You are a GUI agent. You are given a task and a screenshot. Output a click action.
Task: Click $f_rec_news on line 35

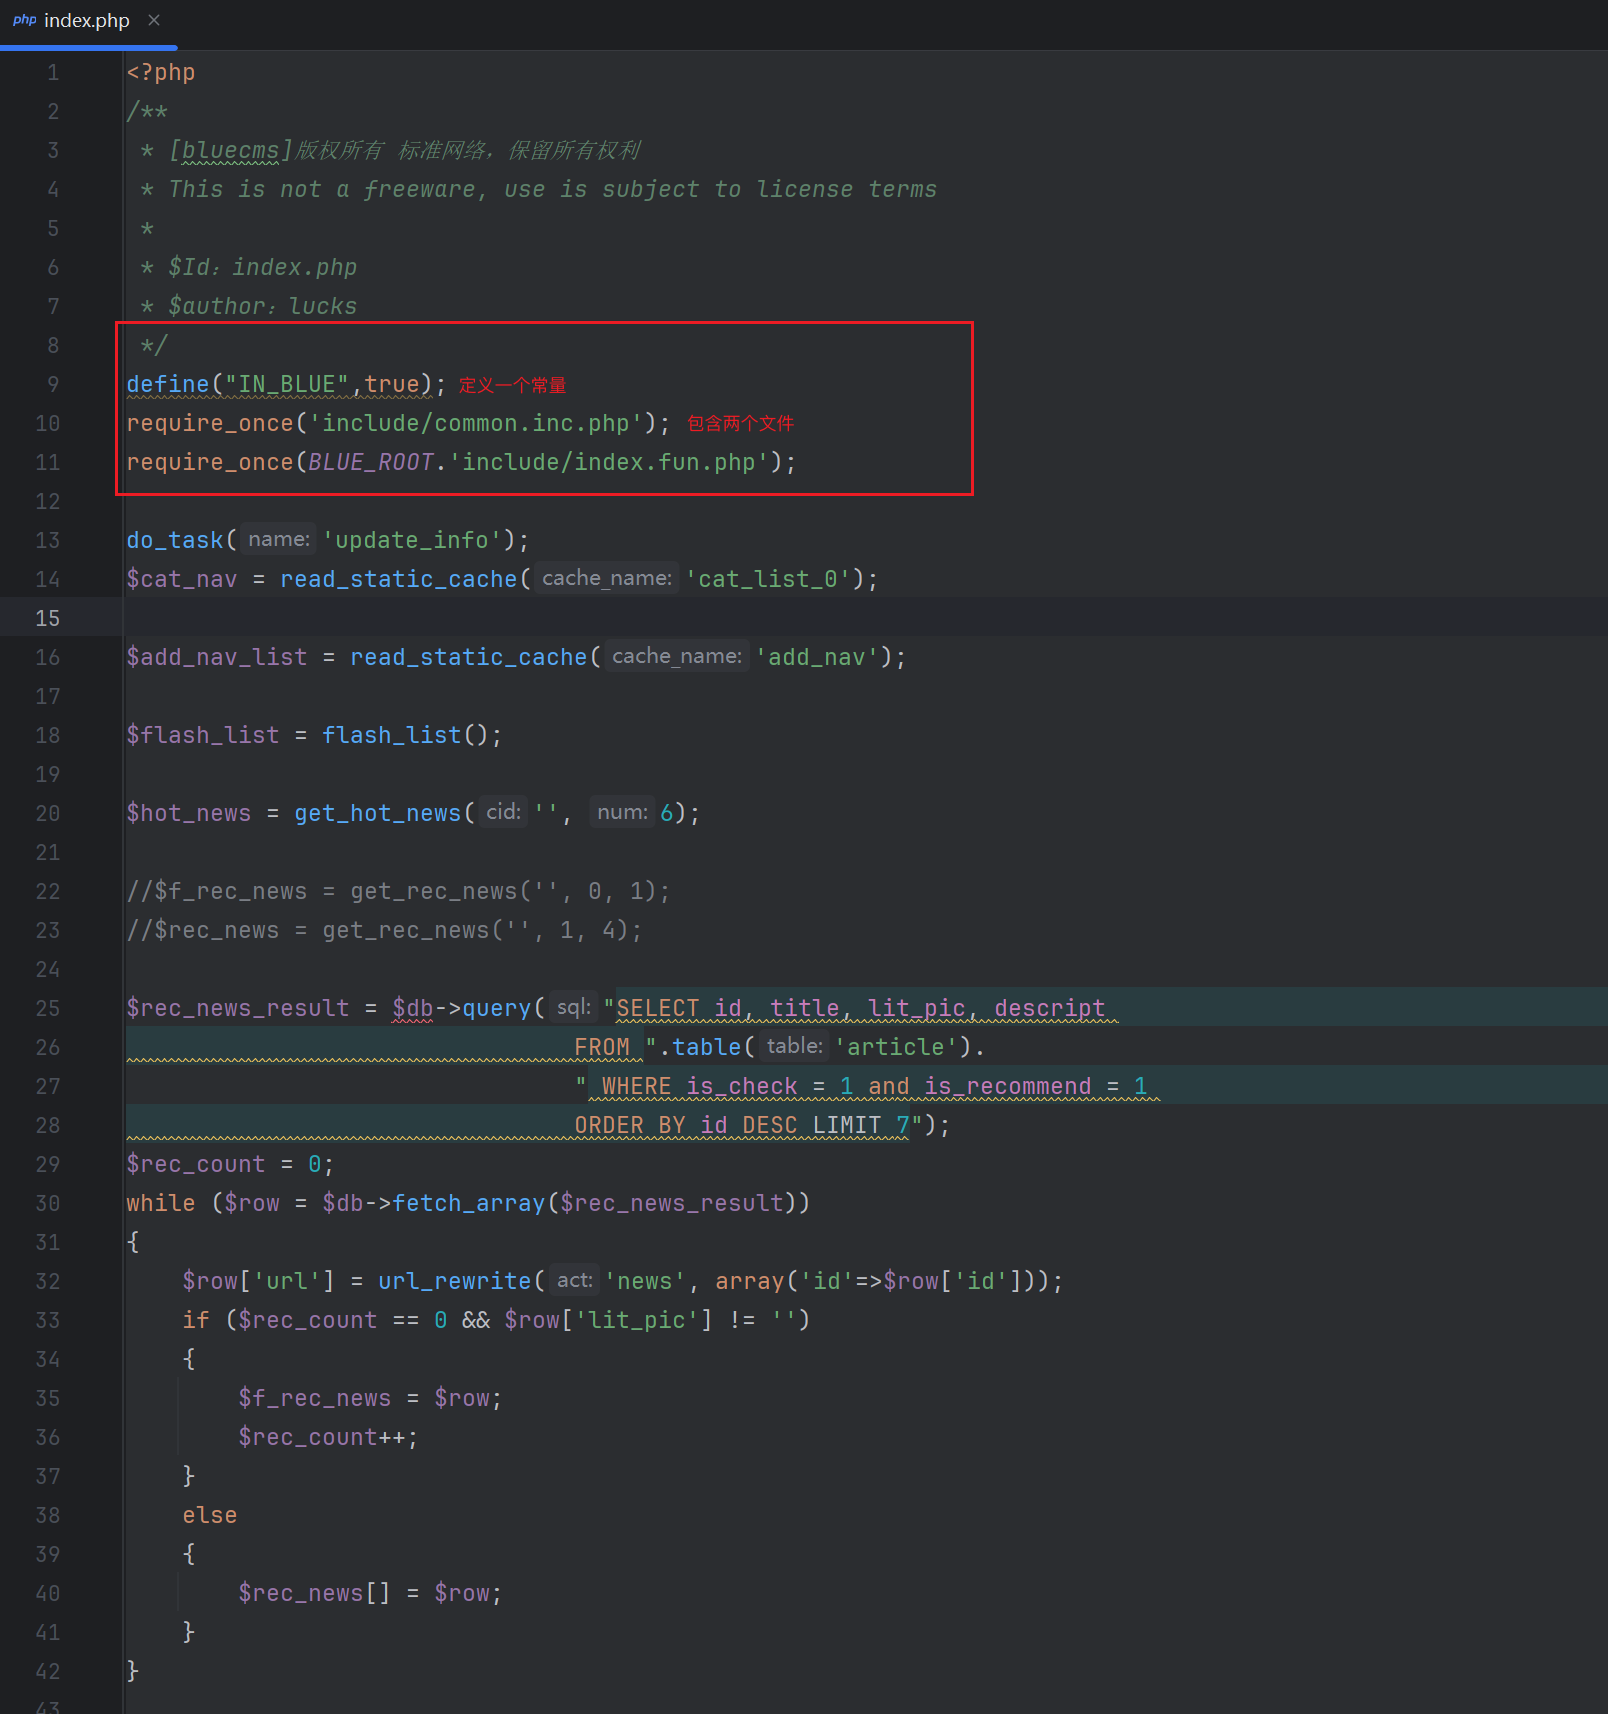point(314,1398)
